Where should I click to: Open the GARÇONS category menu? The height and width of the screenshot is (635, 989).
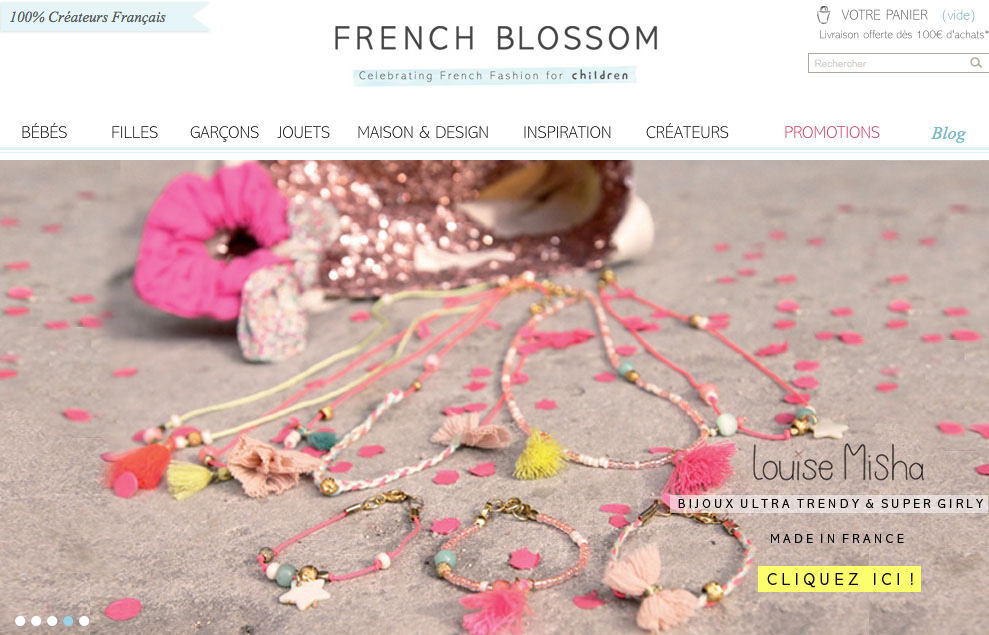[225, 132]
